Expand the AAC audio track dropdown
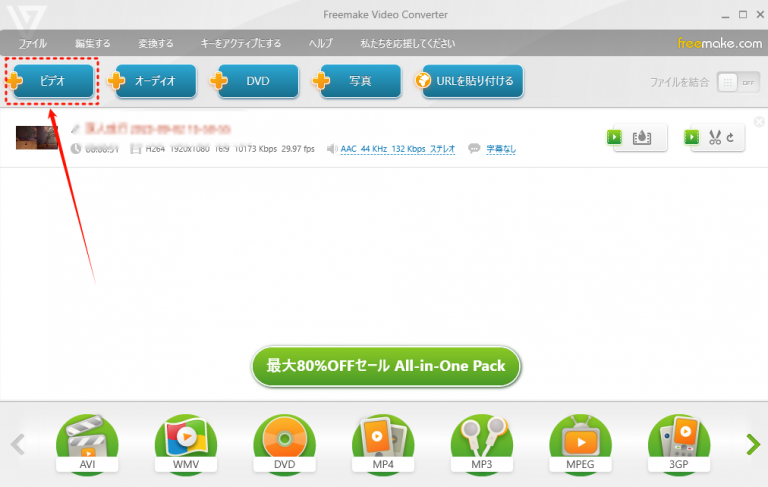 397,149
